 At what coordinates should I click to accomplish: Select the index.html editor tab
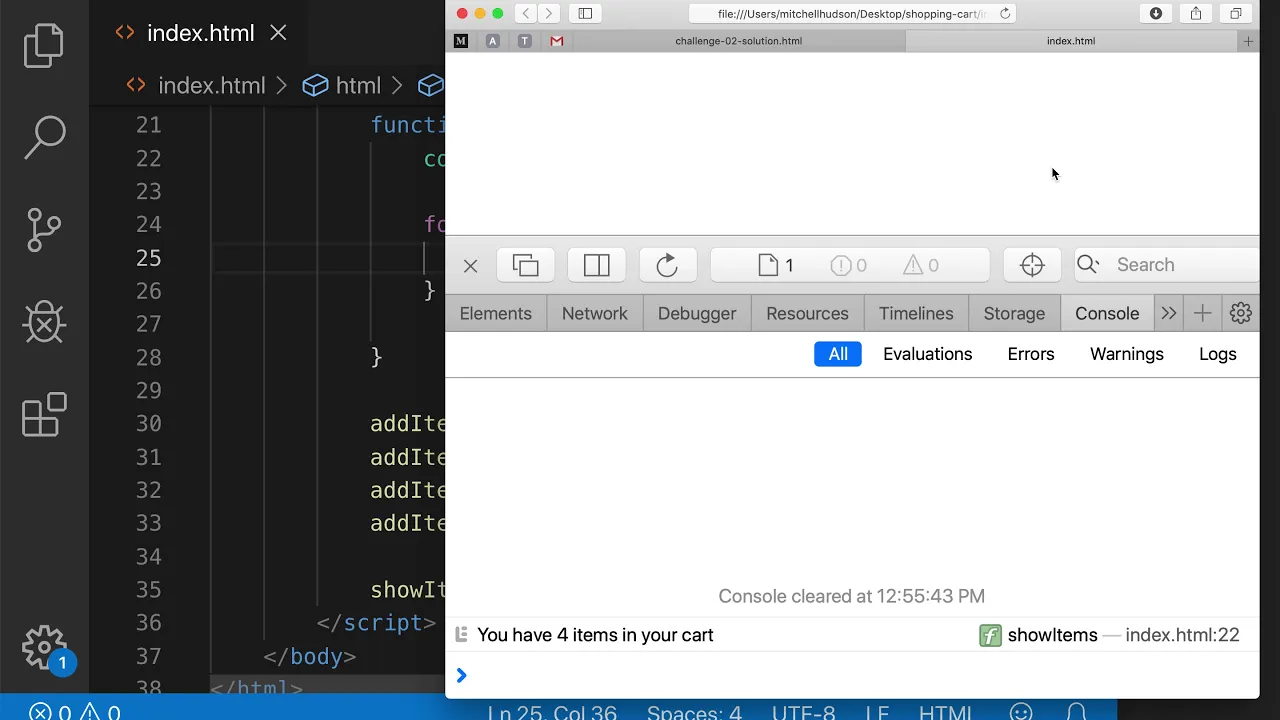click(200, 33)
